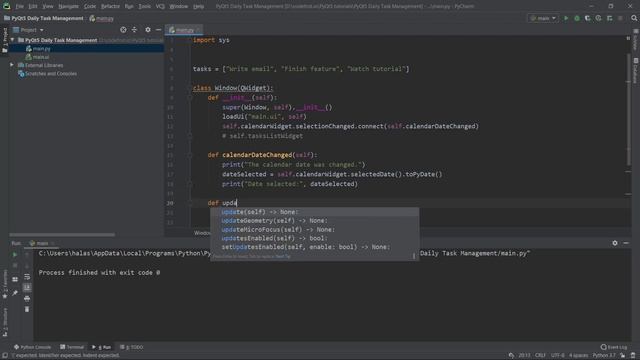Collapse PyQt5 Daily Task Management root folder
640x360 pixels.
(12, 40)
